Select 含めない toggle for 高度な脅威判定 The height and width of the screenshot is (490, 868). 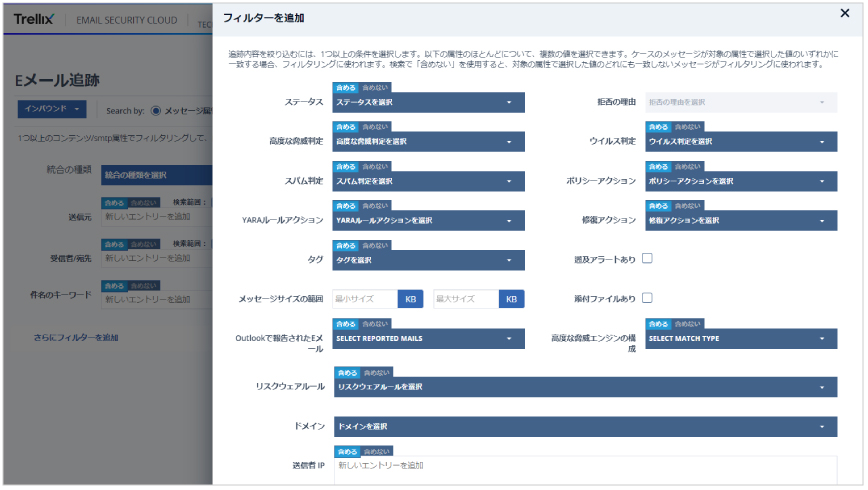(x=375, y=127)
